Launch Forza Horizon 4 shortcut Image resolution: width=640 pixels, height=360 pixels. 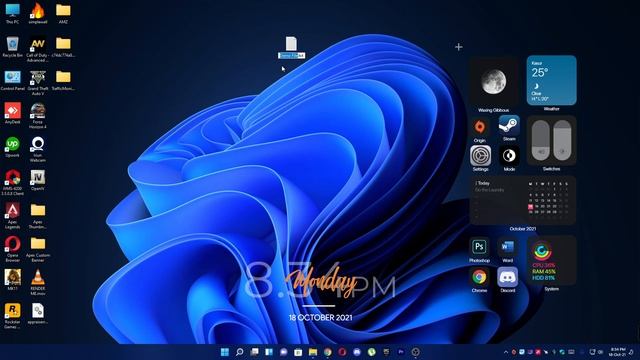(38, 116)
